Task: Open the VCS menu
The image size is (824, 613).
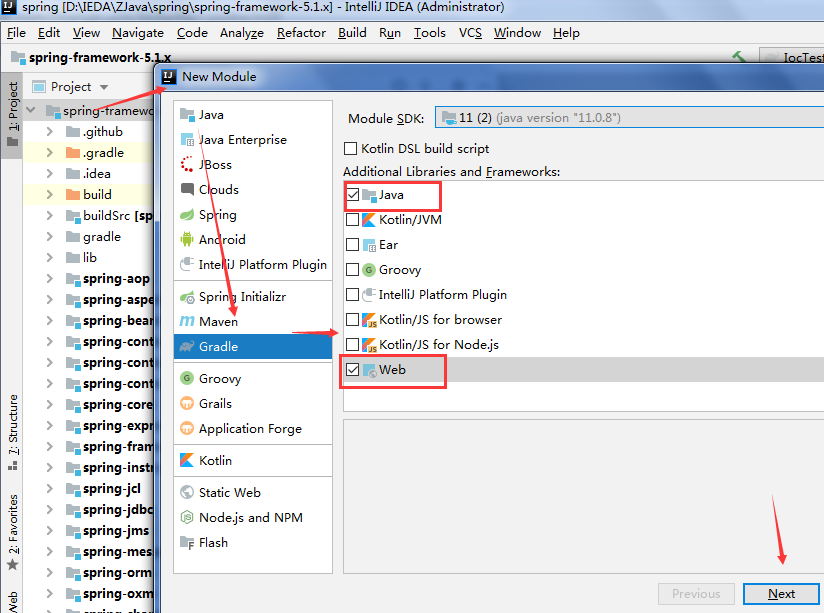Action: click(x=470, y=33)
